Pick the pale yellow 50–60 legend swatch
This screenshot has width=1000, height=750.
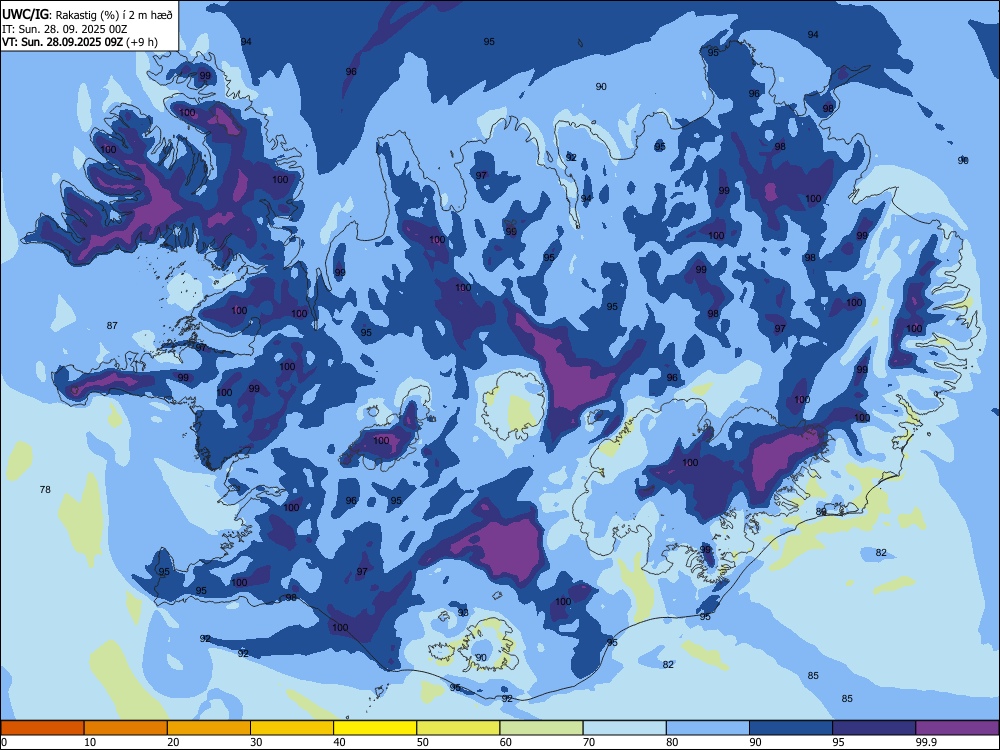(x=458, y=728)
